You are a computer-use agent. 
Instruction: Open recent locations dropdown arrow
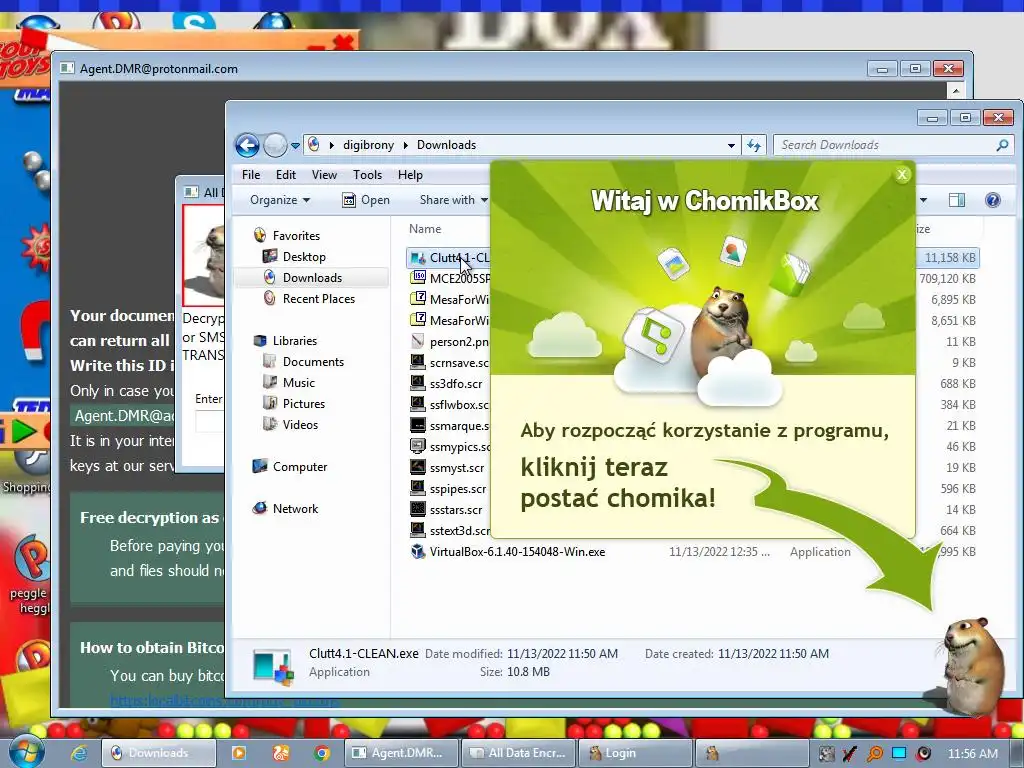pyautogui.click(x=295, y=146)
